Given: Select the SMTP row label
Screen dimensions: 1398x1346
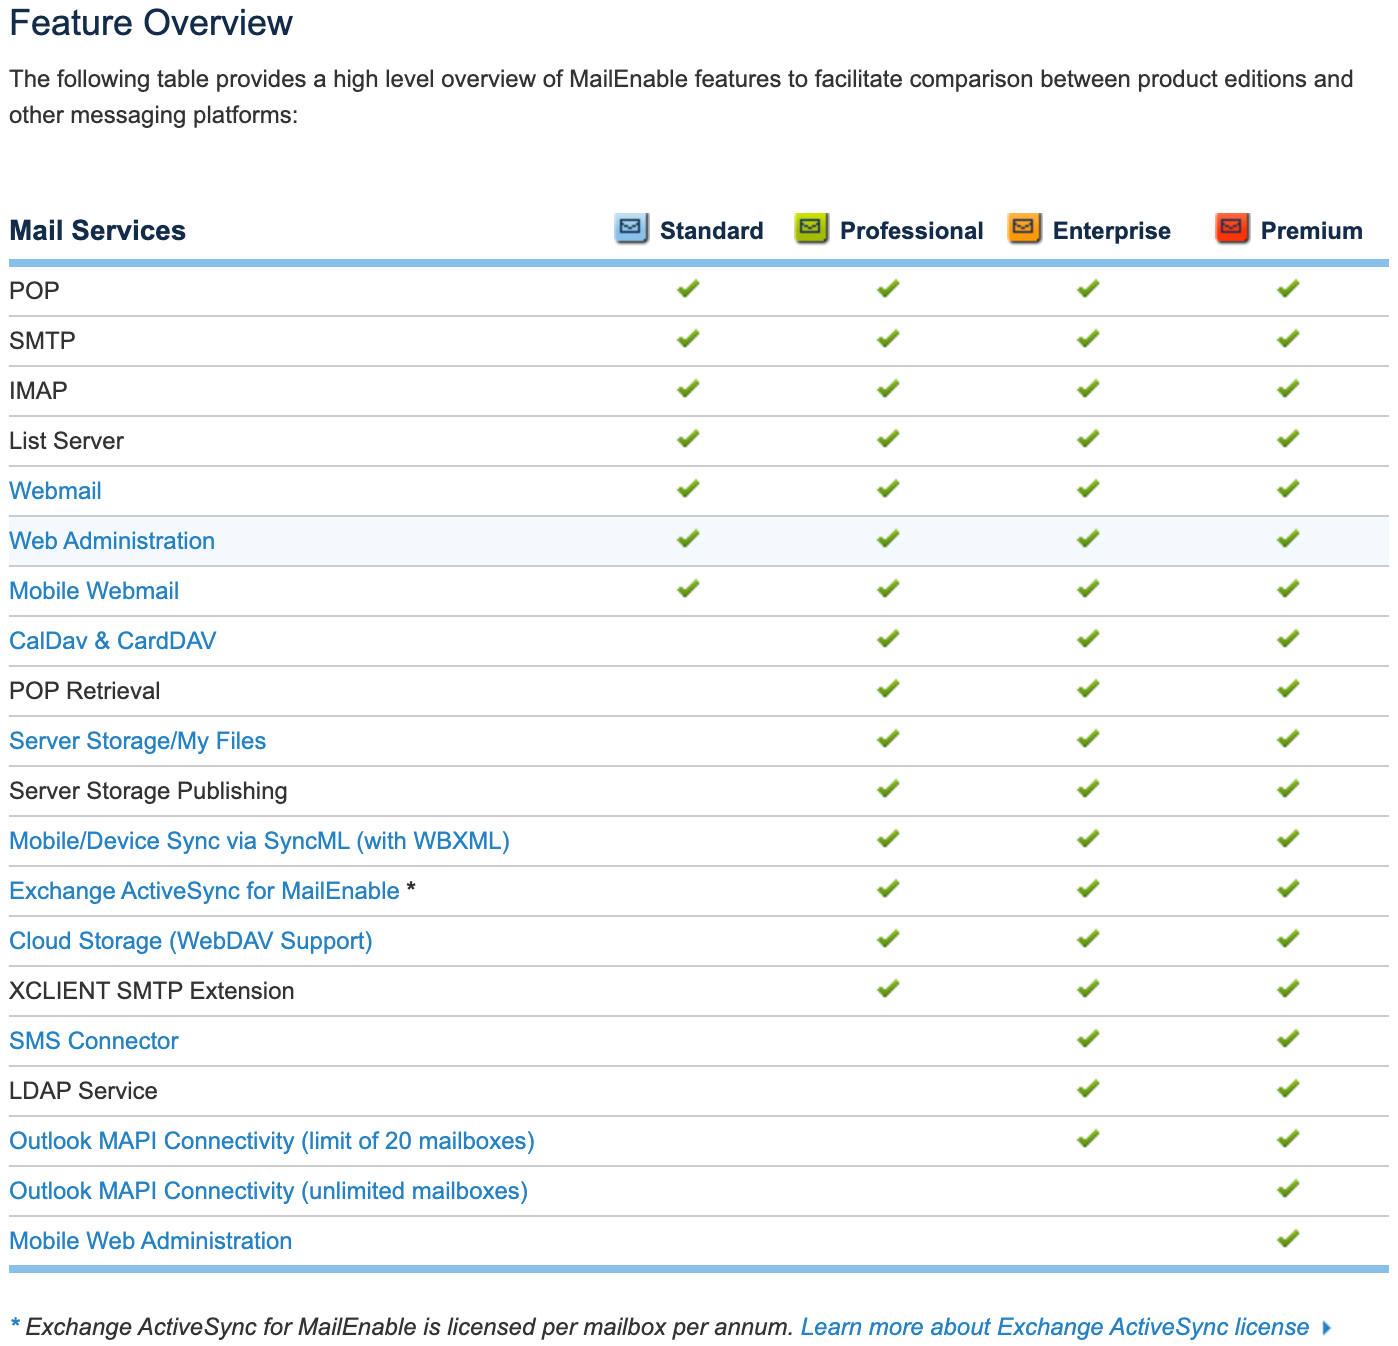Looking at the screenshot, I should click(43, 341).
